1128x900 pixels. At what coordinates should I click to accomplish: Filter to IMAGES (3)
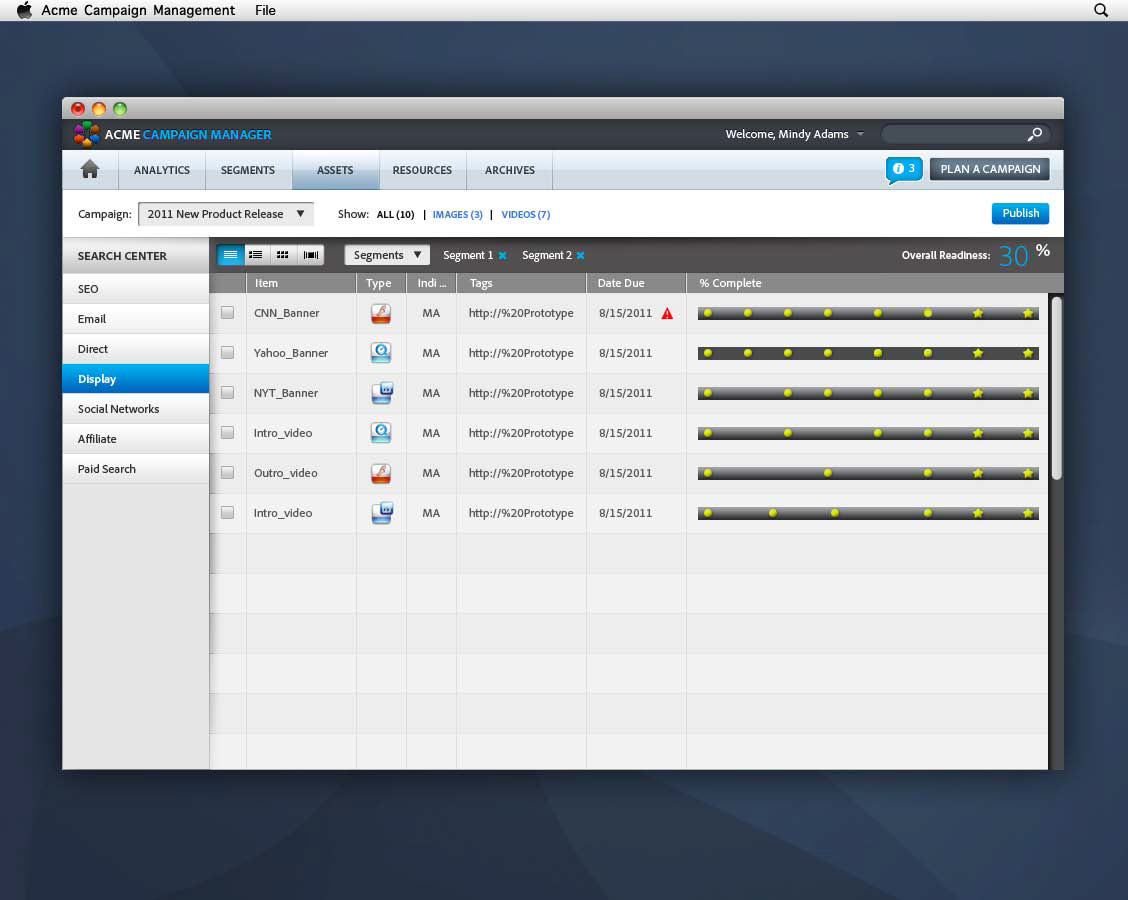tap(458, 214)
